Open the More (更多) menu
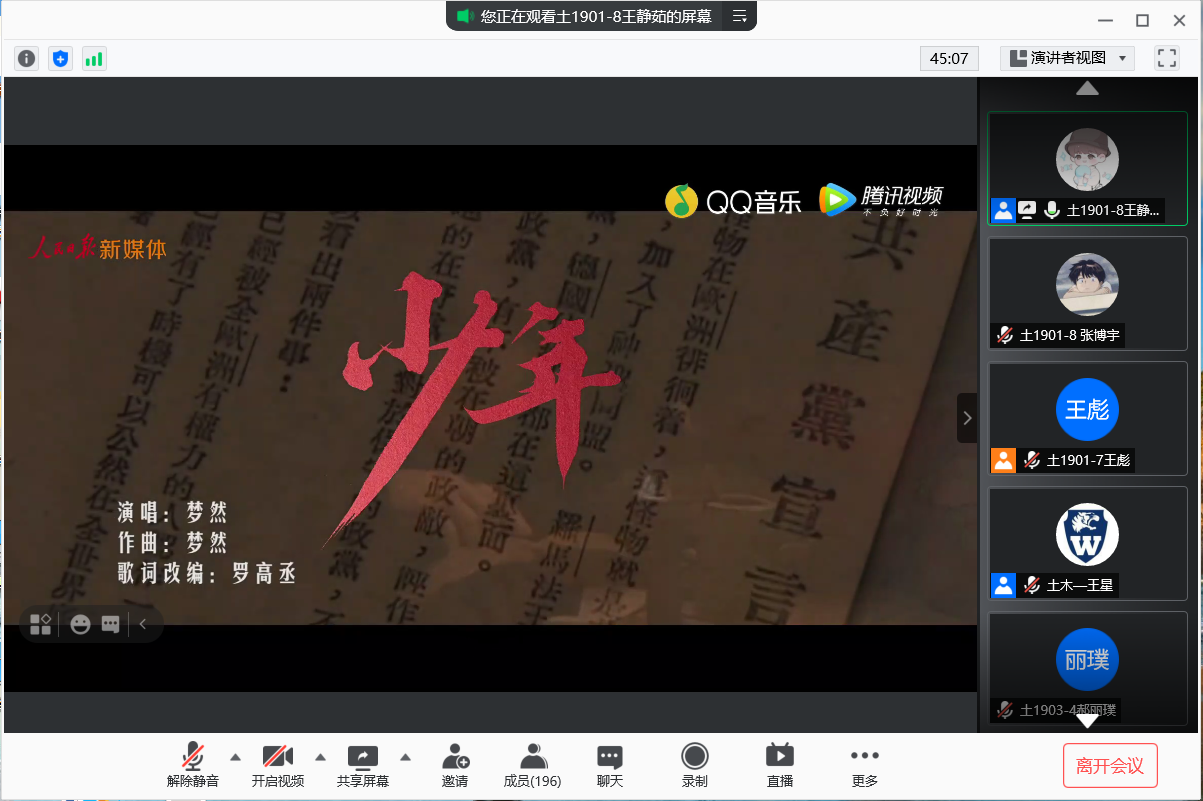 pos(864,765)
